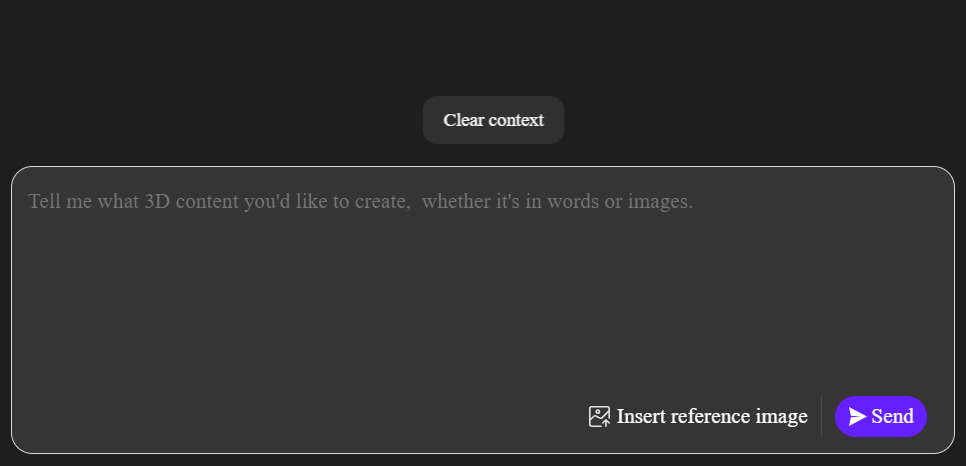
Task: Attach a reference image via the image icon
Action: click(x=599, y=417)
